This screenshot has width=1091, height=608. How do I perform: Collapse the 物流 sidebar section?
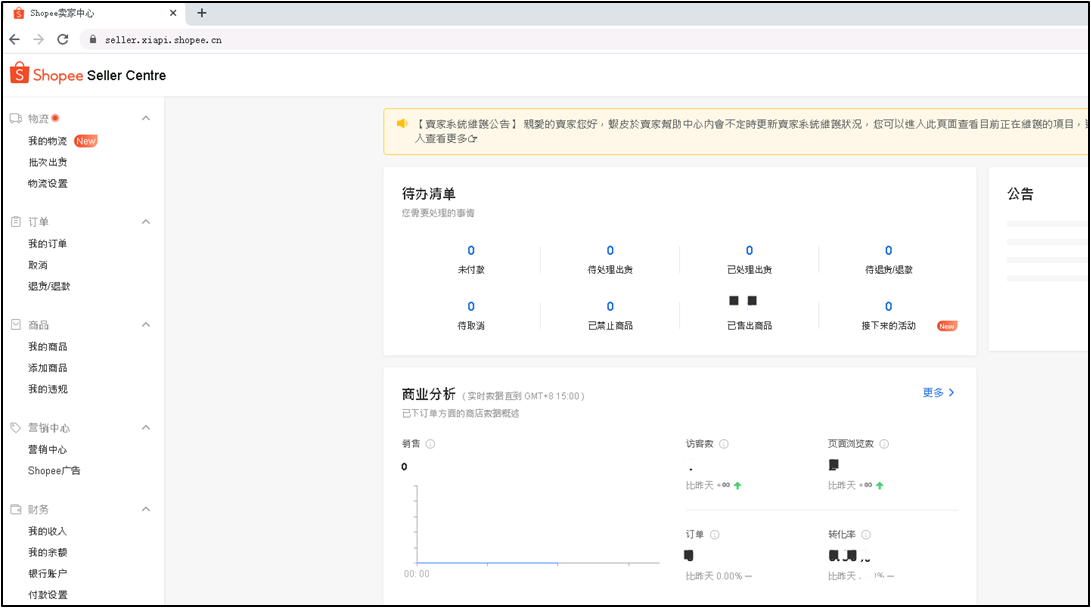(x=146, y=118)
